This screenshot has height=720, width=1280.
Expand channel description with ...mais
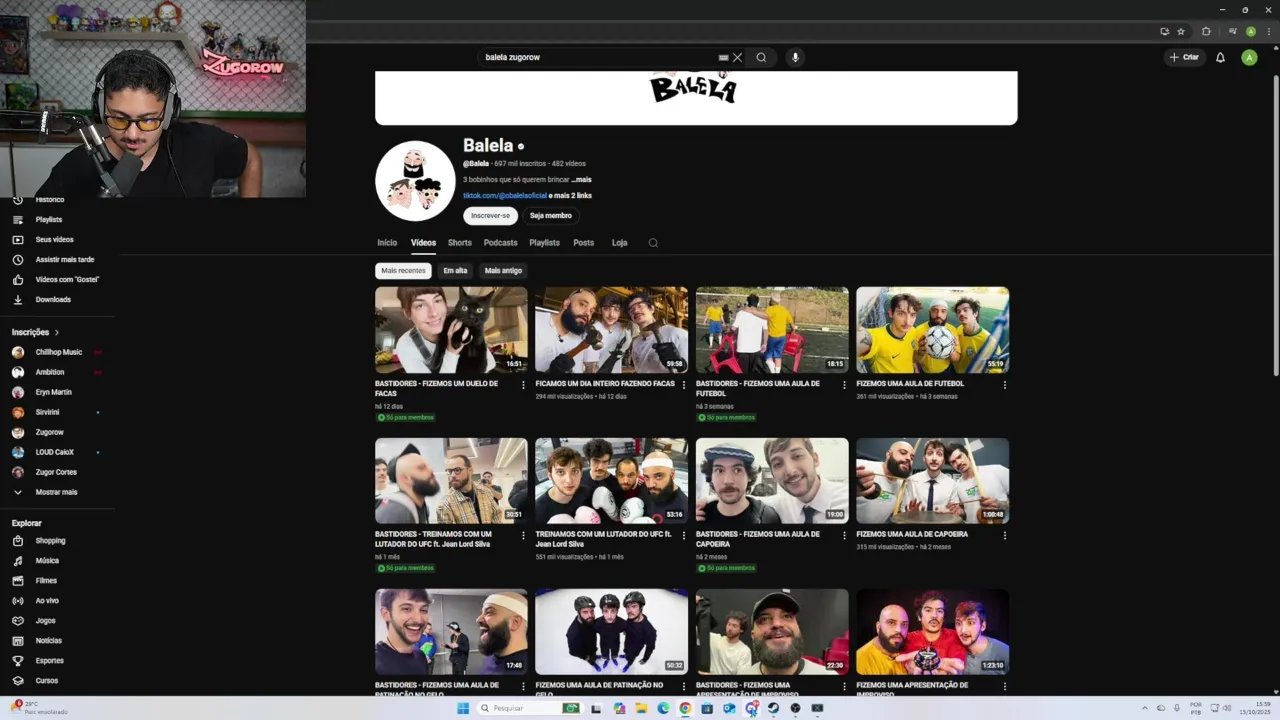click(582, 180)
